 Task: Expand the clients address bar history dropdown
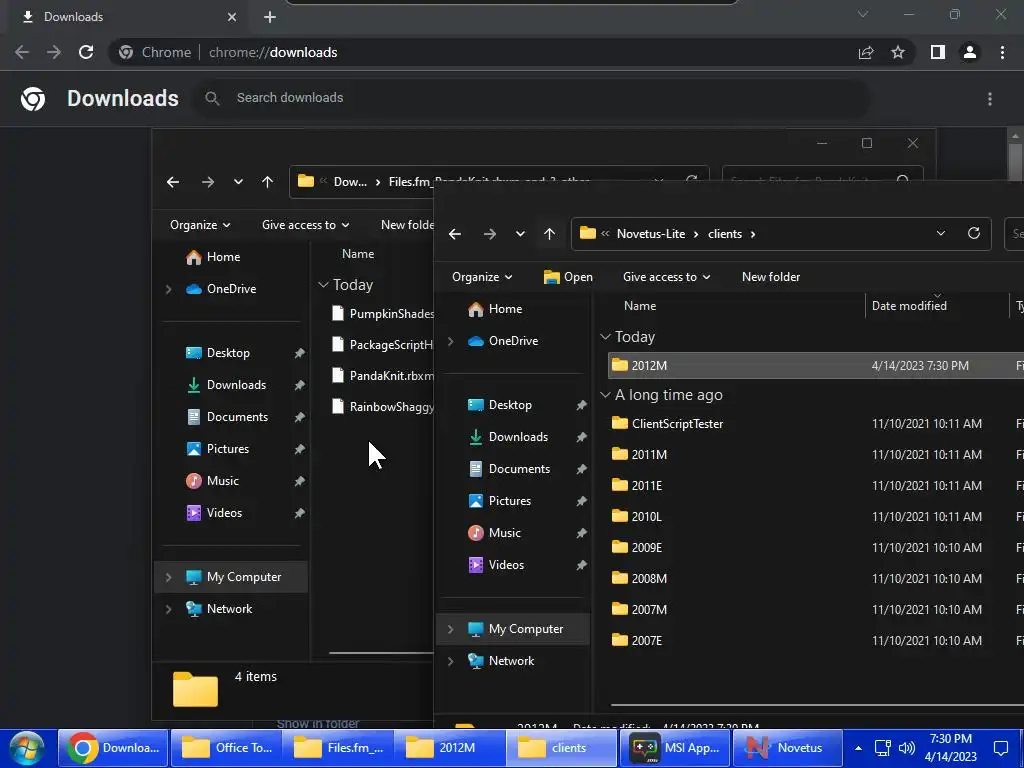pos(940,233)
